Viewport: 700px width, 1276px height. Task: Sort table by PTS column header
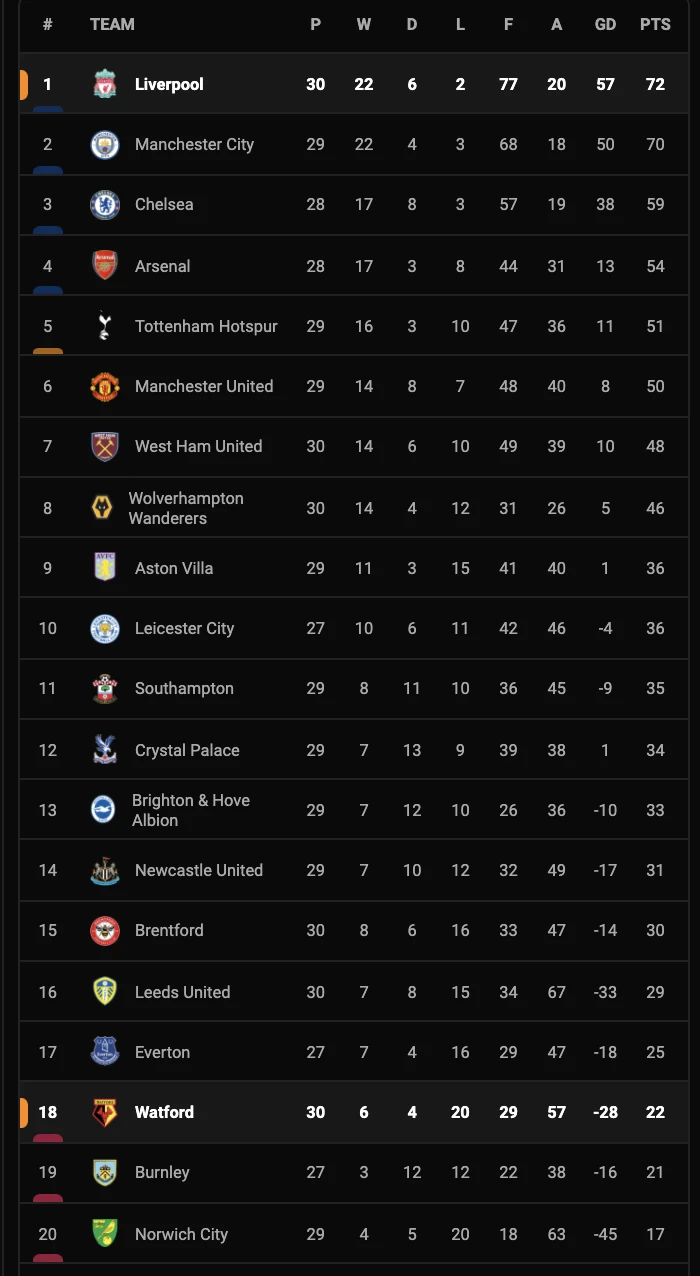coord(655,24)
